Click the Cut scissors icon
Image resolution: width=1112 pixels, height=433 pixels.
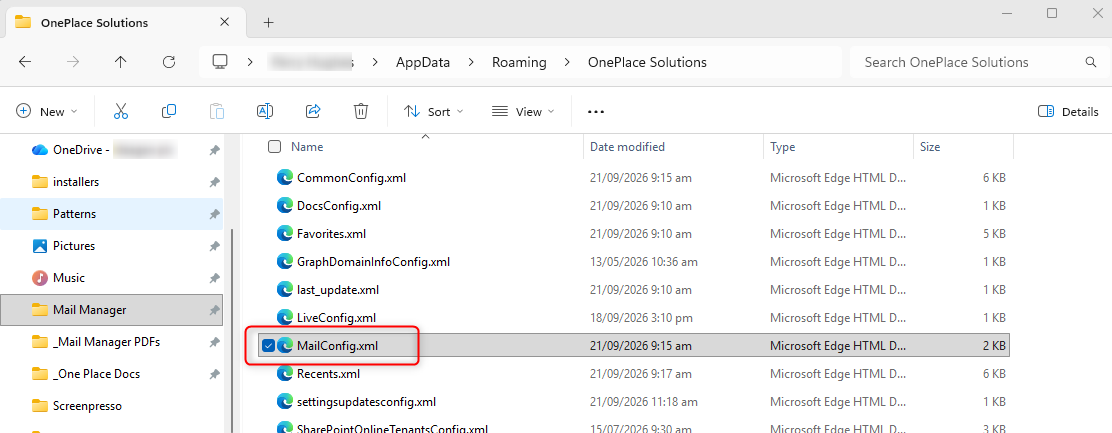(x=121, y=111)
